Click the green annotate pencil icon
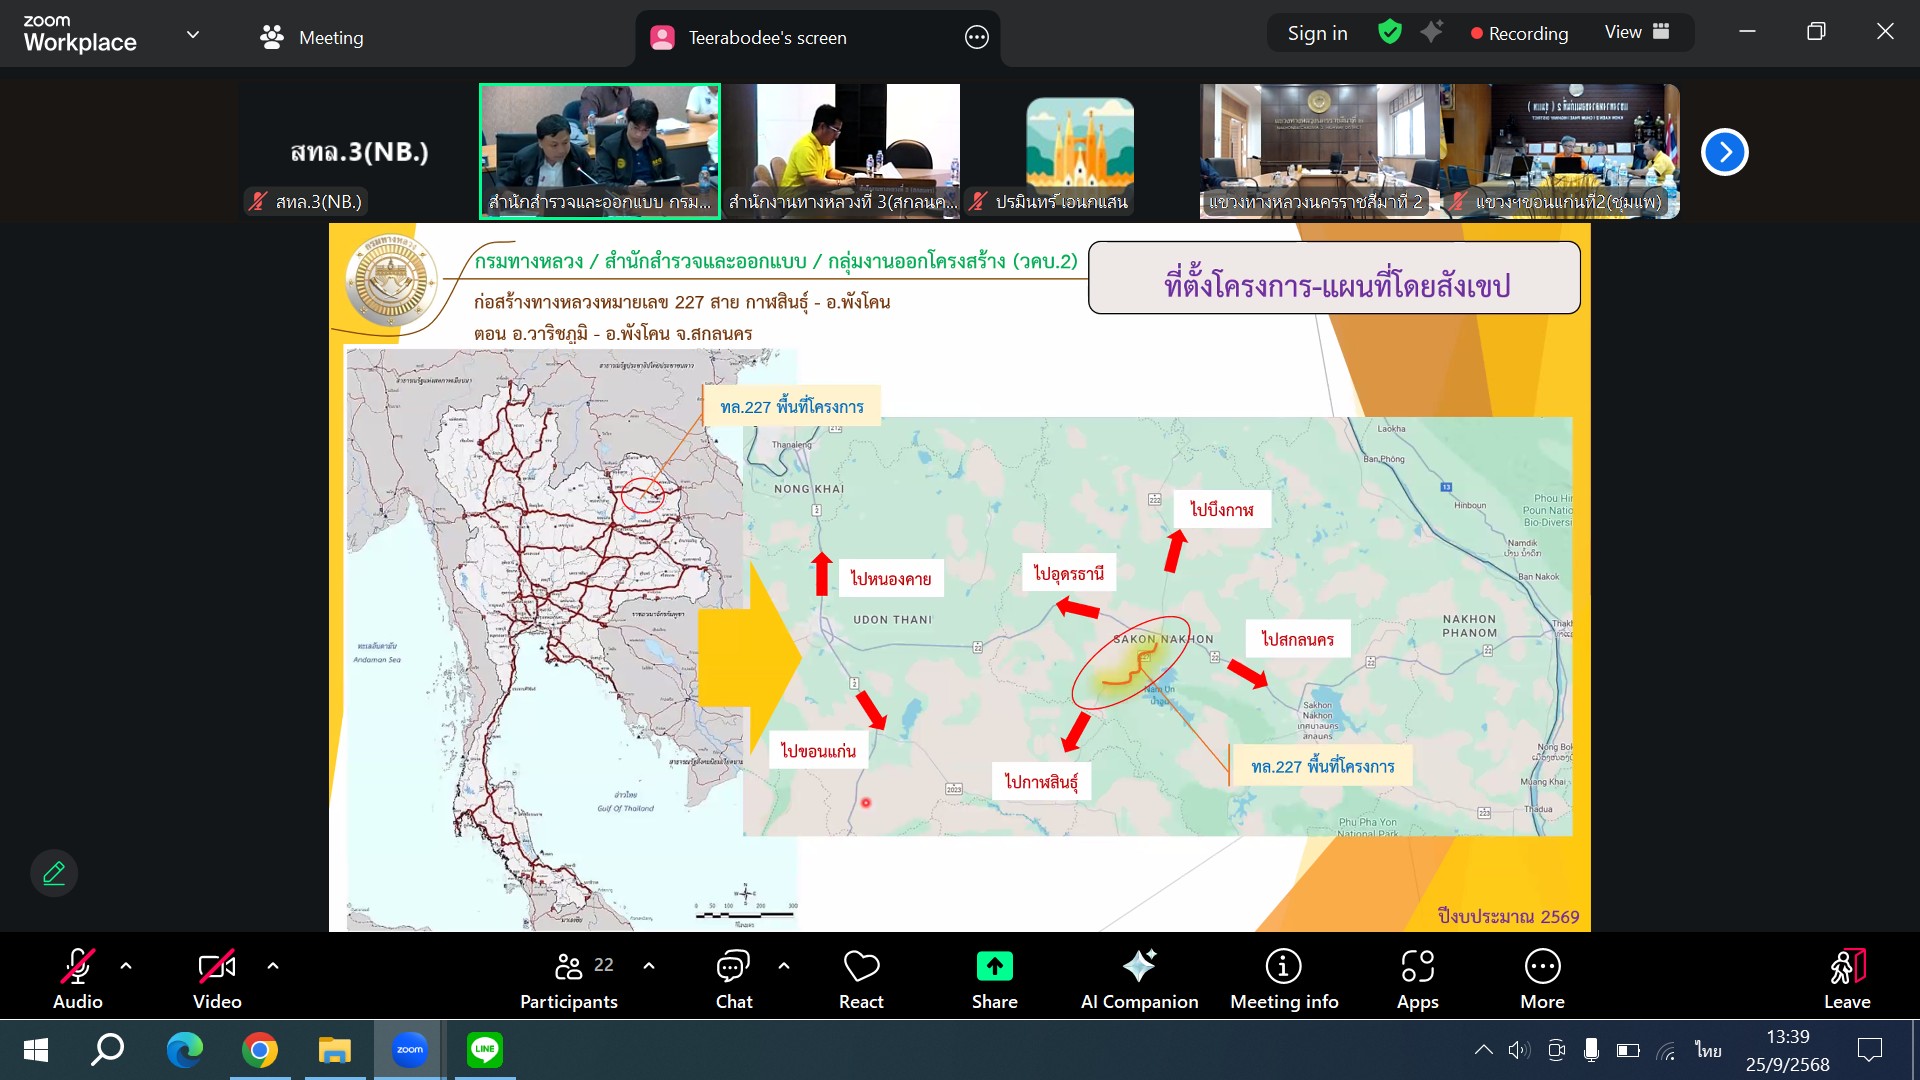Image resolution: width=1920 pixels, height=1080 pixels. (x=54, y=873)
